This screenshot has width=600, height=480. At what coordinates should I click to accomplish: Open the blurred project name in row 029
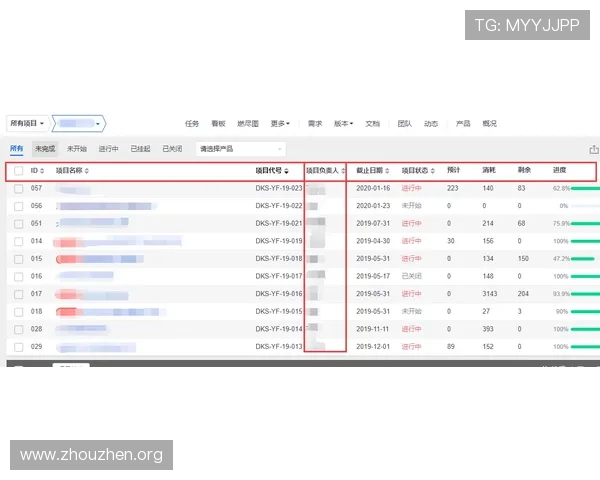click(96, 348)
